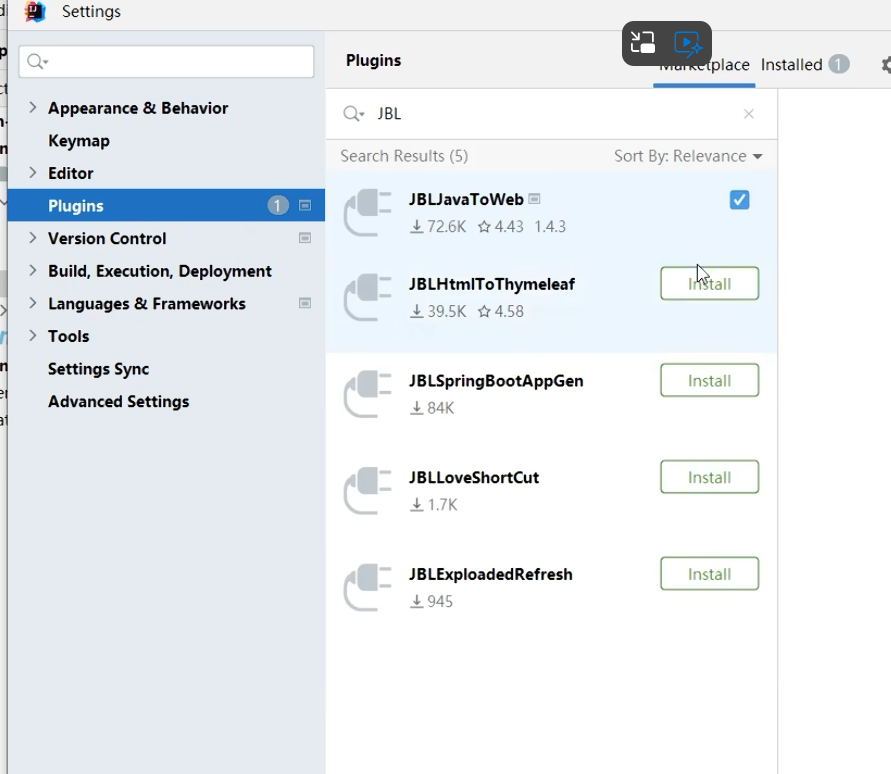The height and width of the screenshot is (774, 891).
Task: Click the 4.58 star rating of JBLHtmlToThymeleaf
Action: (501, 311)
